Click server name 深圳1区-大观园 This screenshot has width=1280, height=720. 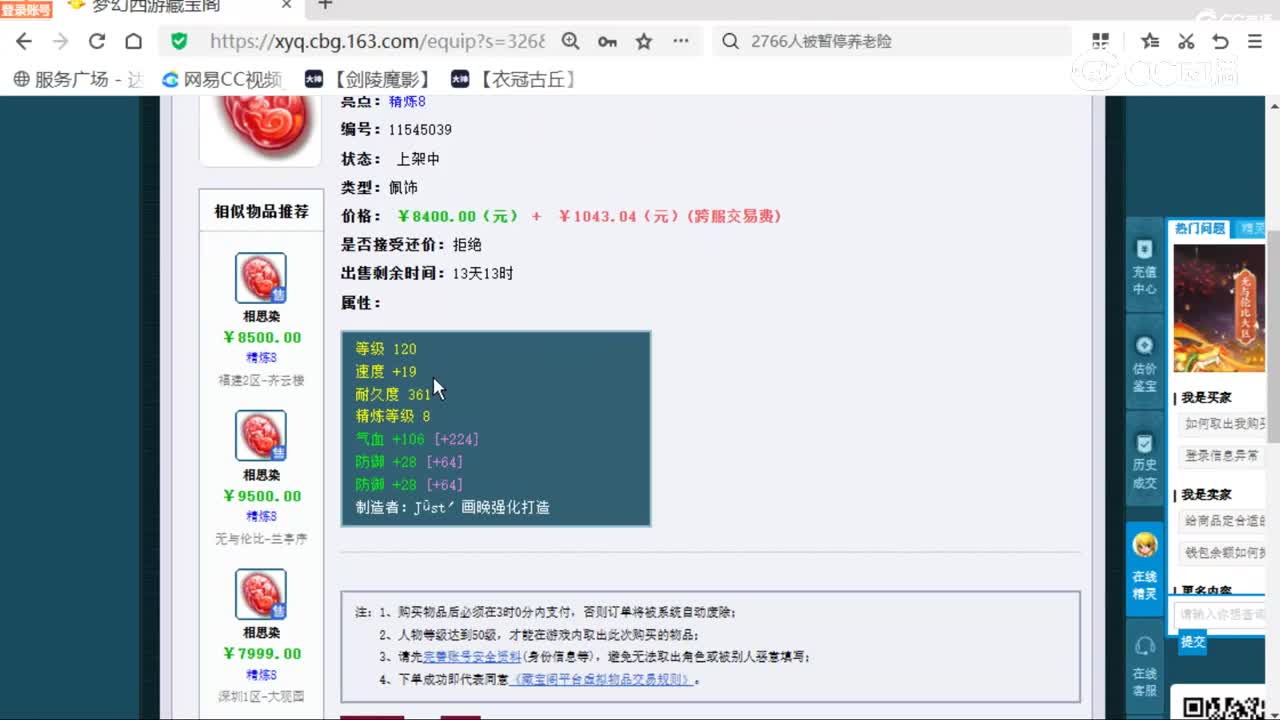tap(261, 696)
